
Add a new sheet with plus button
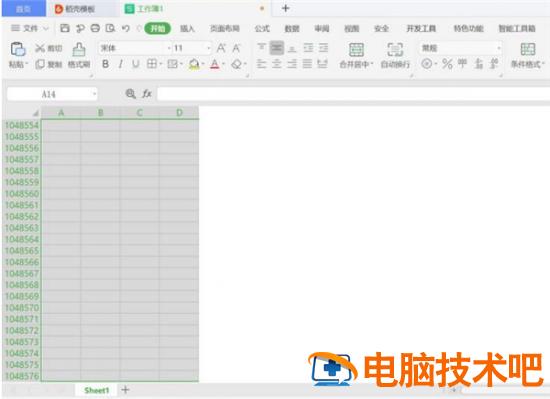point(125,390)
